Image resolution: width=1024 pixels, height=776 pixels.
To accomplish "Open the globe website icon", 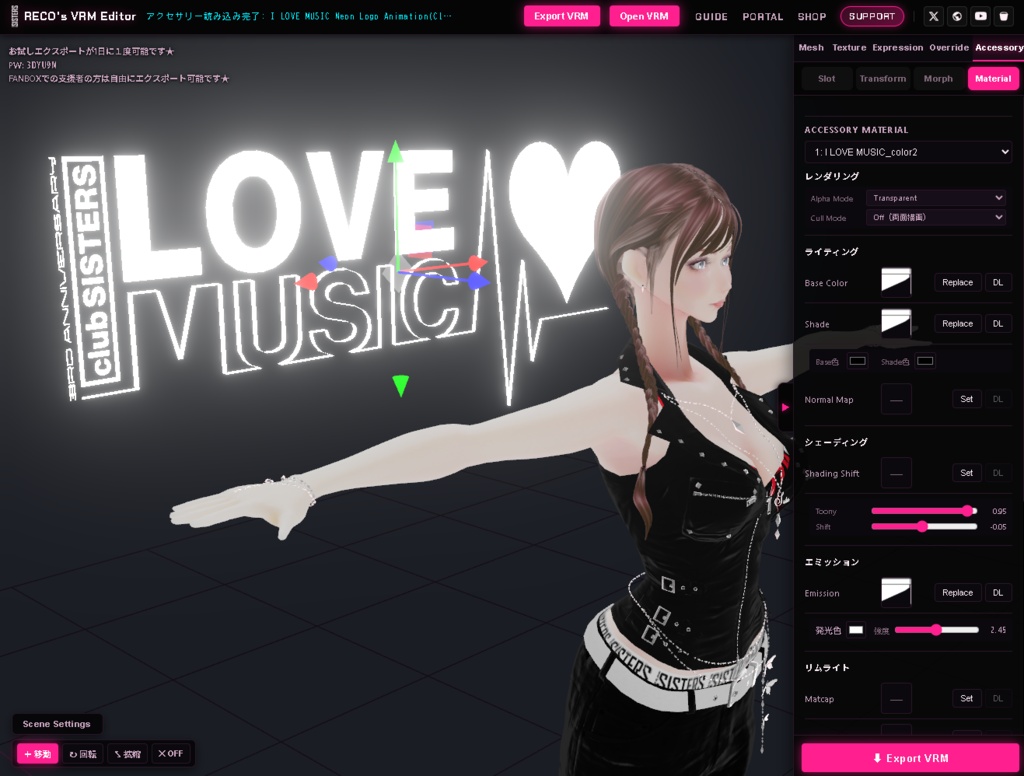I will click(957, 16).
